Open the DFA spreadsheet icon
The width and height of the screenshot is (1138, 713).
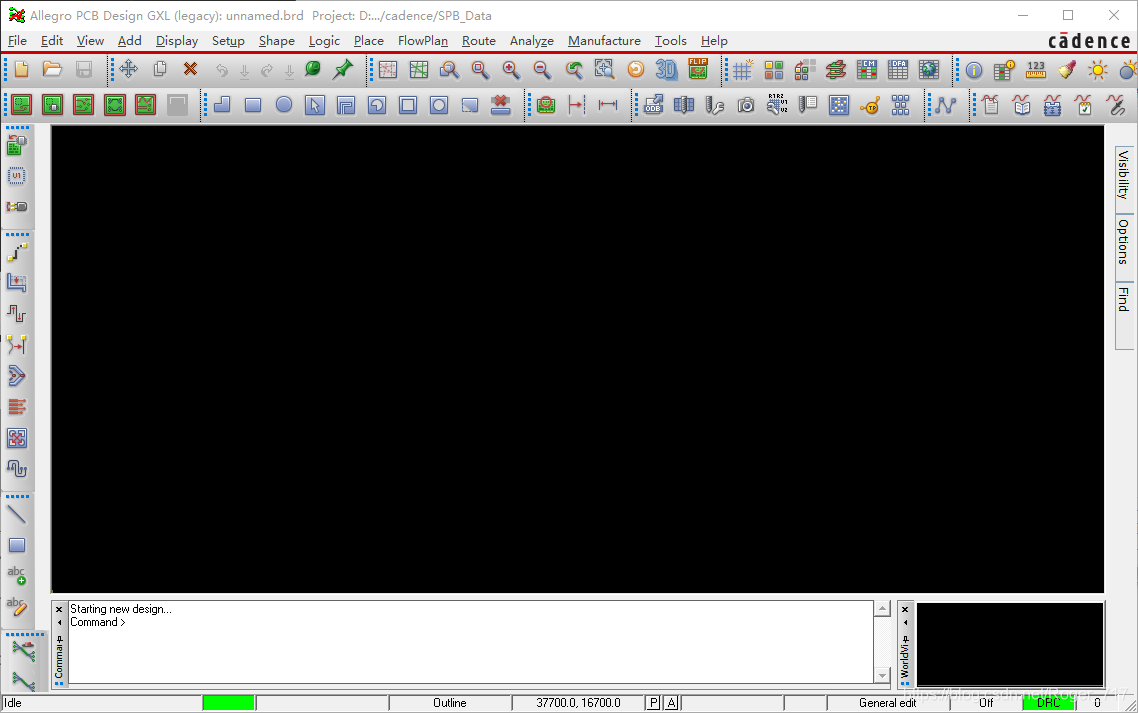898,70
